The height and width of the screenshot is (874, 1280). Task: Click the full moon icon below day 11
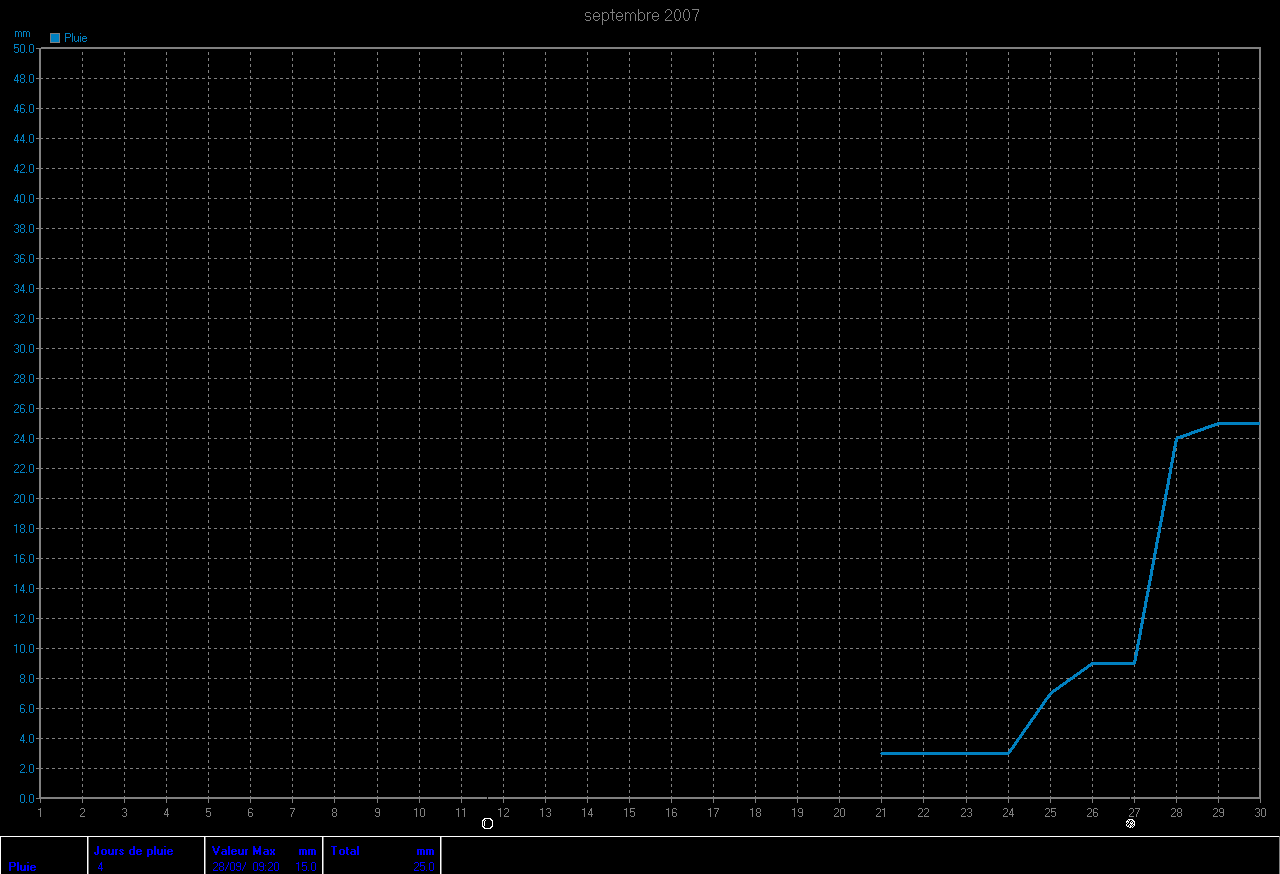487,823
